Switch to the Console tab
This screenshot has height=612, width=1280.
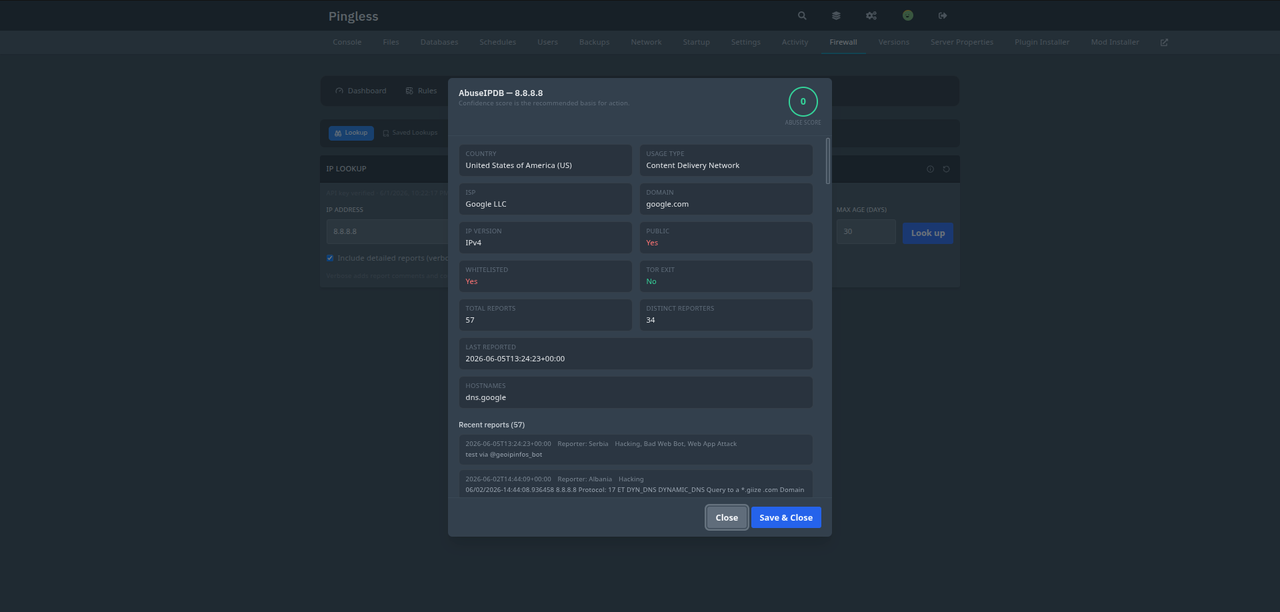347,42
